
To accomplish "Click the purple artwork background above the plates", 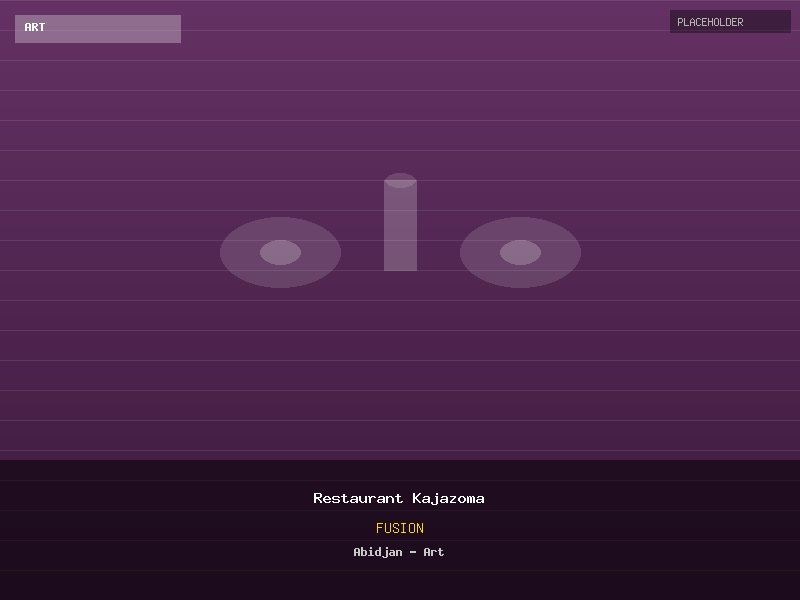I will tap(400, 110).
